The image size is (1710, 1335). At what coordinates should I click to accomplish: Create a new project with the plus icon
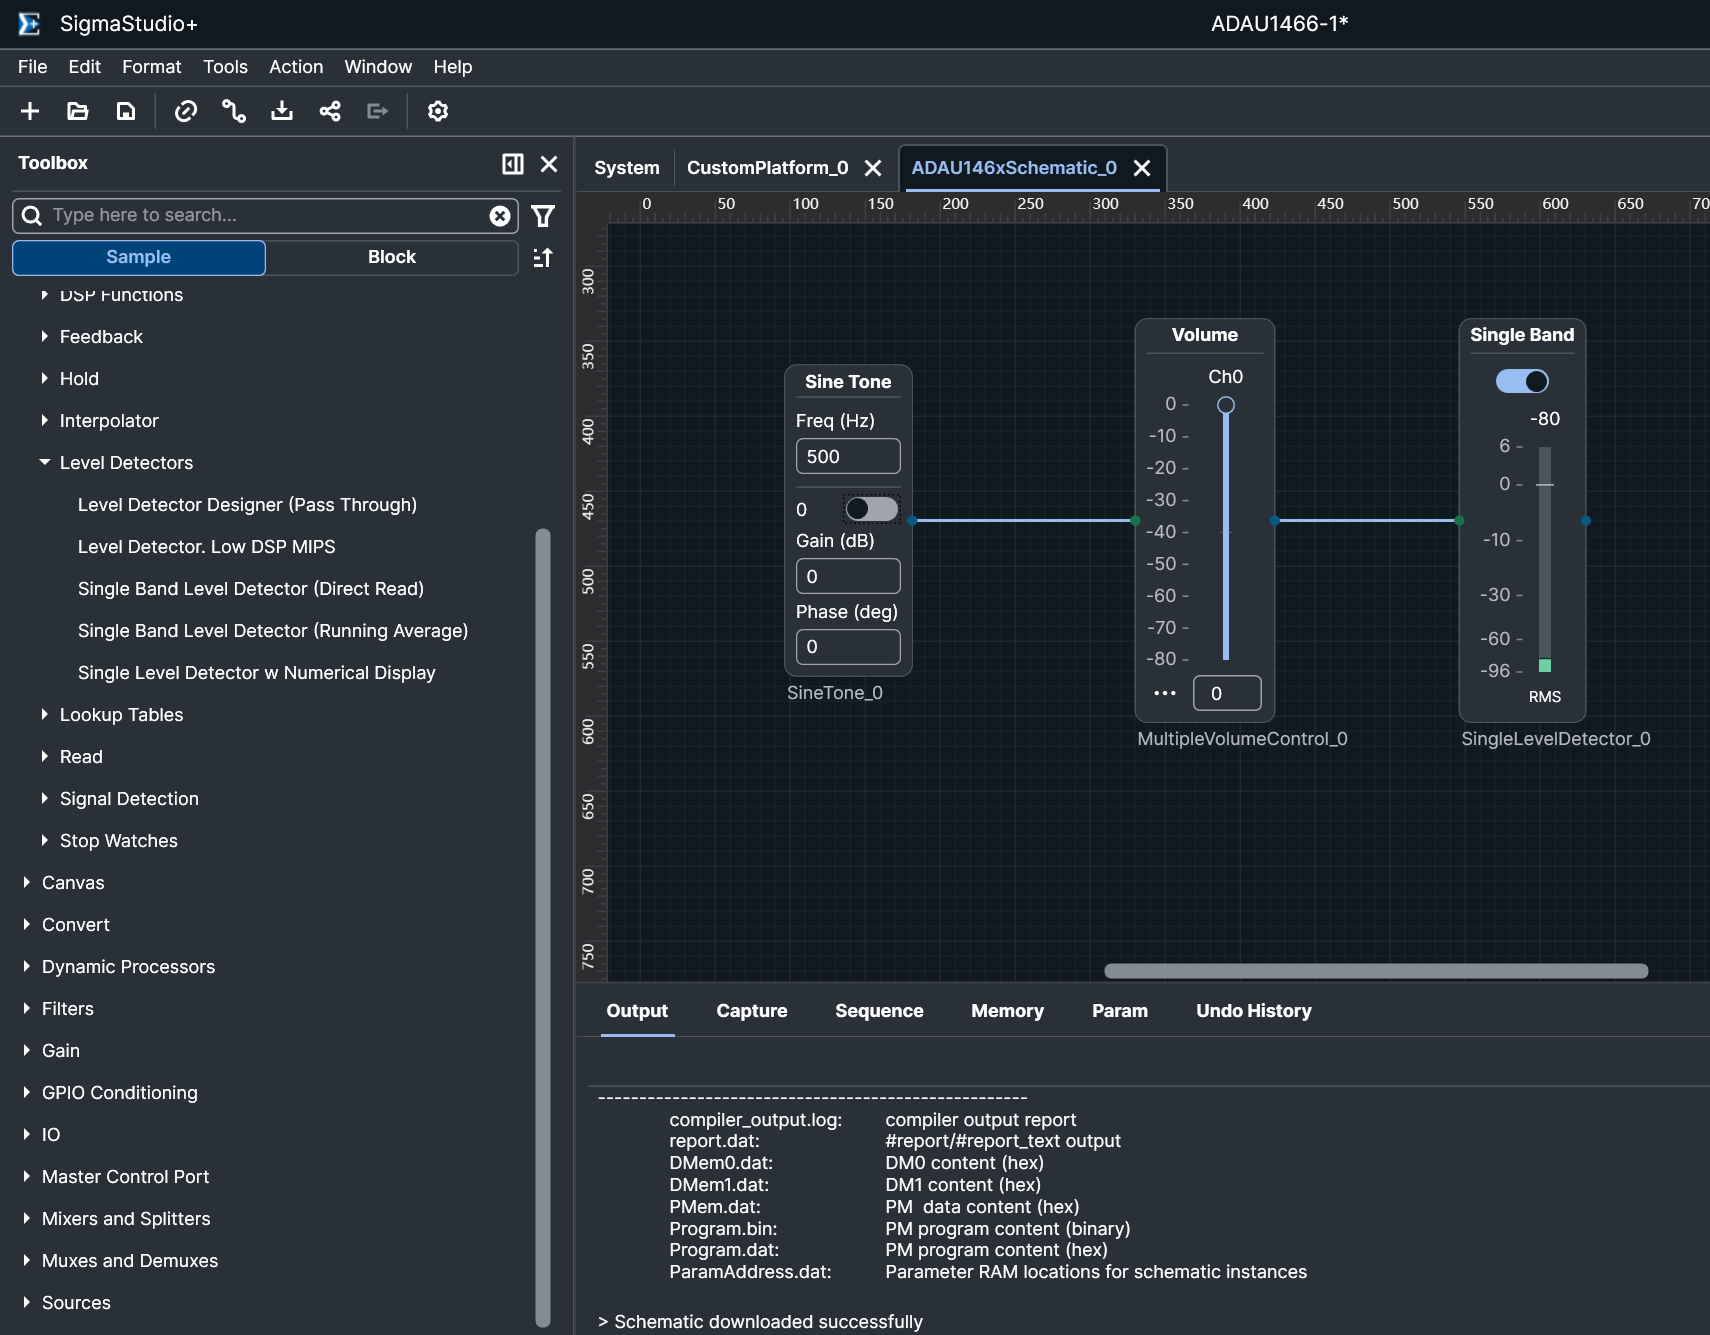[x=30, y=111]
